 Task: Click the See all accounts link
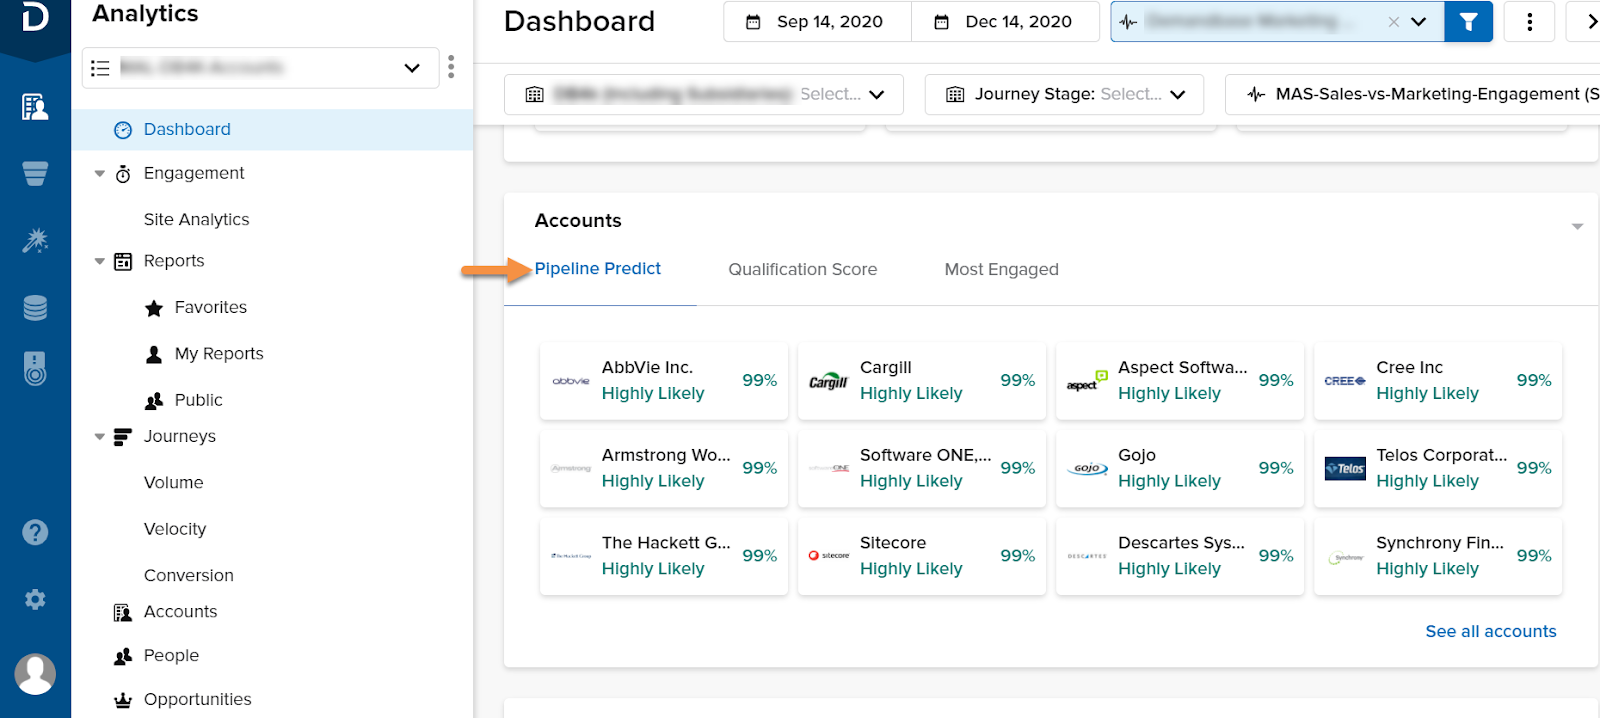tap(1491, 632)
